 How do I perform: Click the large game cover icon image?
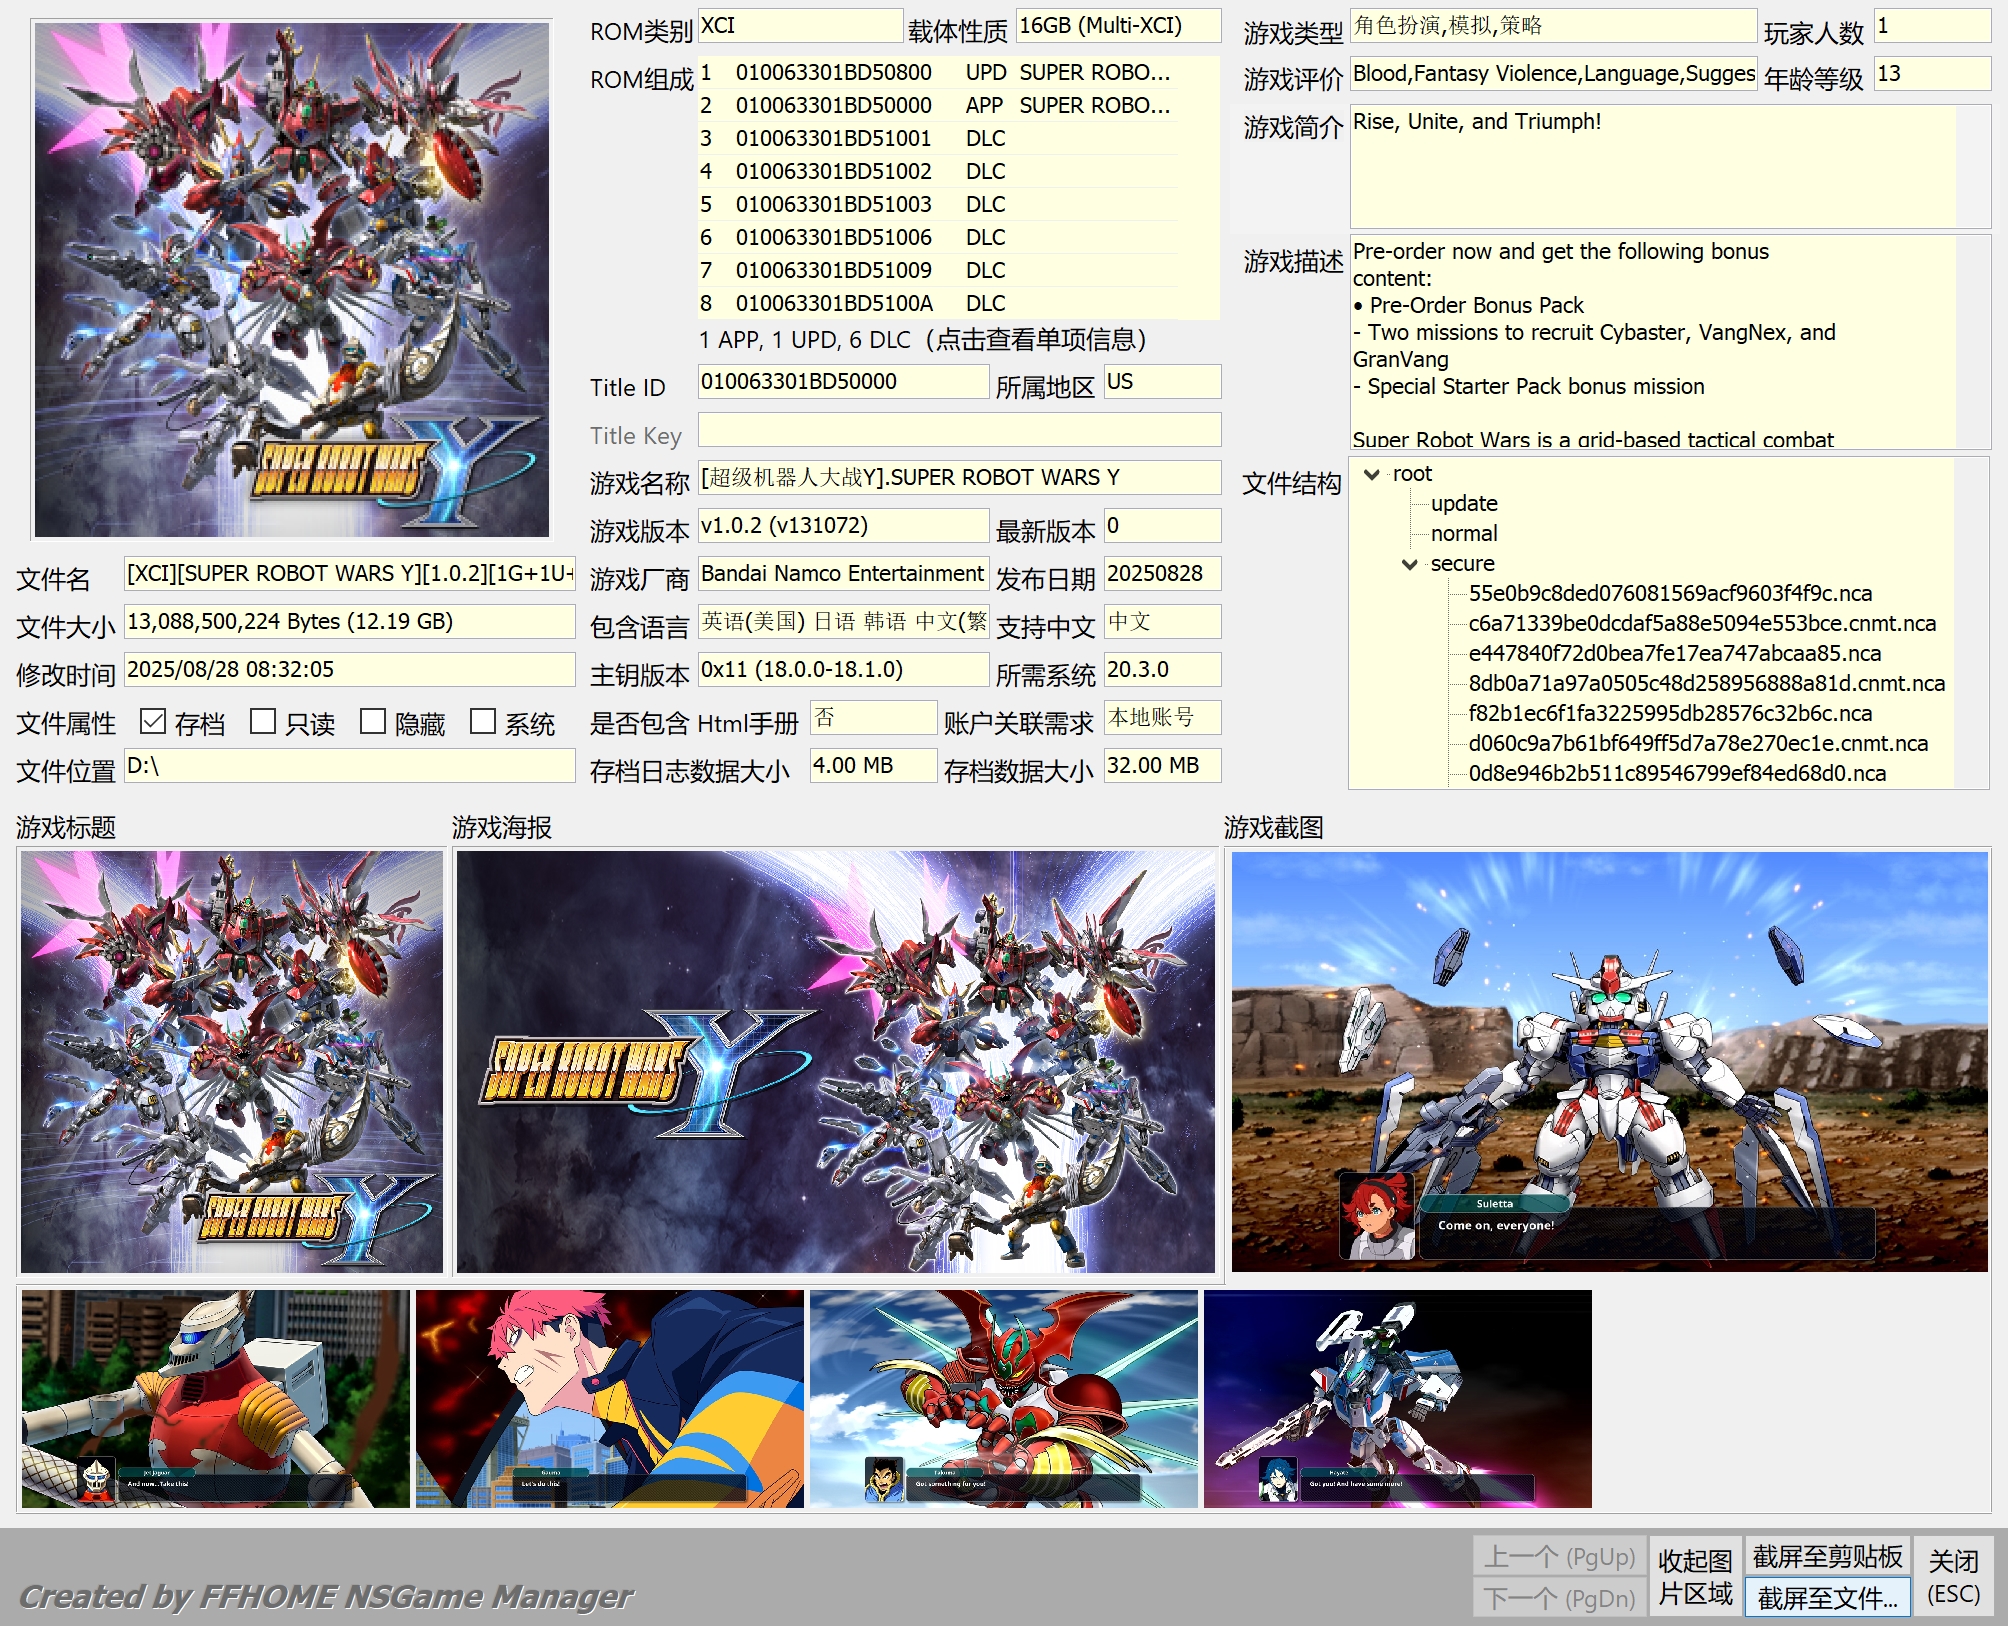click(x=291, y=280)
